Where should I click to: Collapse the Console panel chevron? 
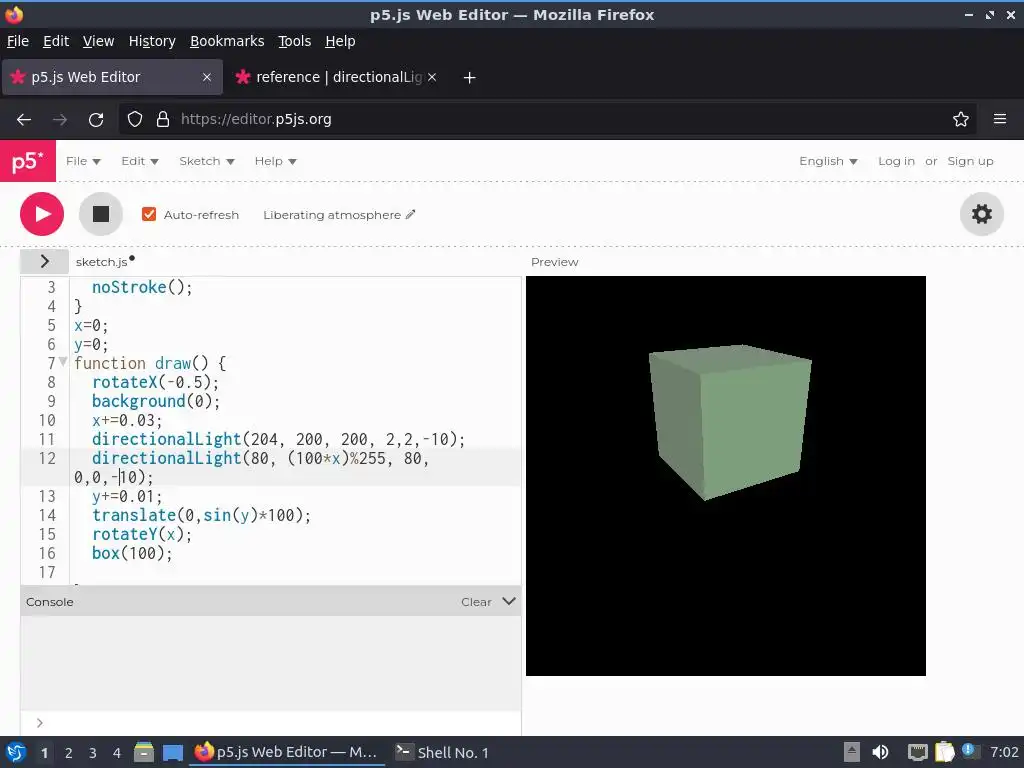click(x=509, y=601)
